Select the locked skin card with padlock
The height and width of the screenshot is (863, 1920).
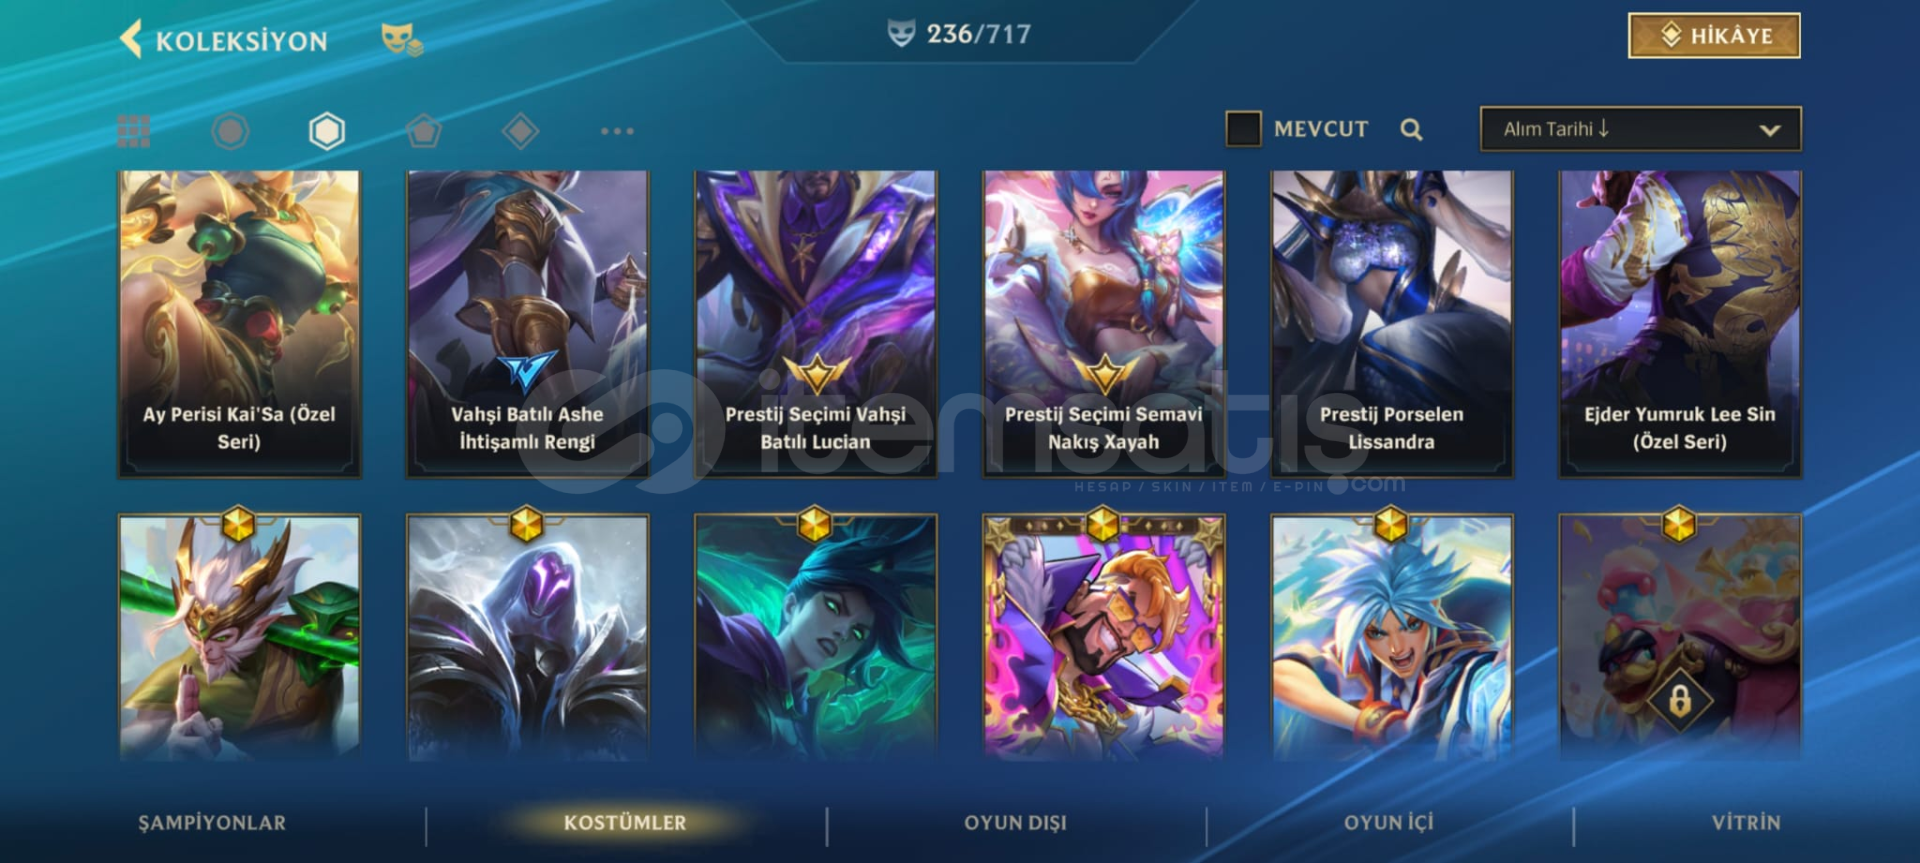coord(1680,636)
